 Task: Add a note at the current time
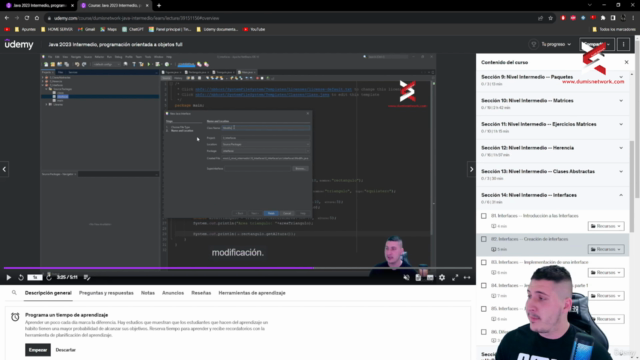click(87, 278)
